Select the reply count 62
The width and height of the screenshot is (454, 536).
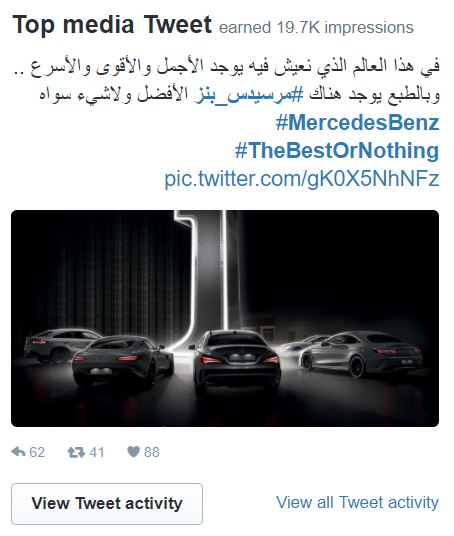(37, 452)
